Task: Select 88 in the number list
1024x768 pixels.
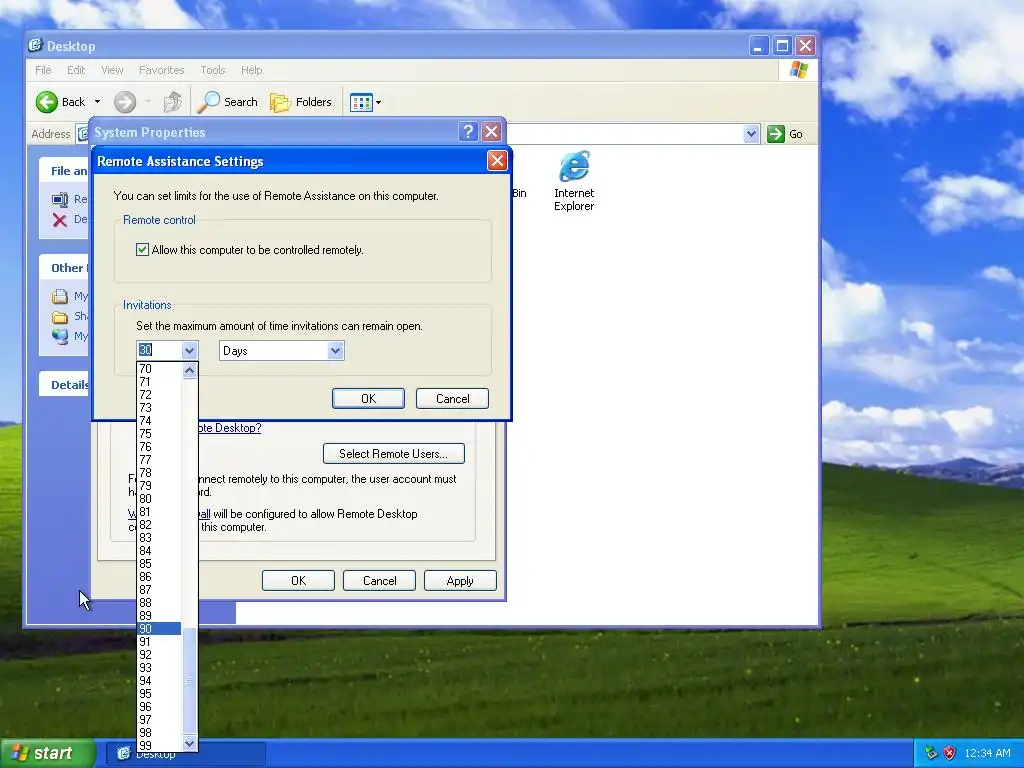Action: [159, 603]
